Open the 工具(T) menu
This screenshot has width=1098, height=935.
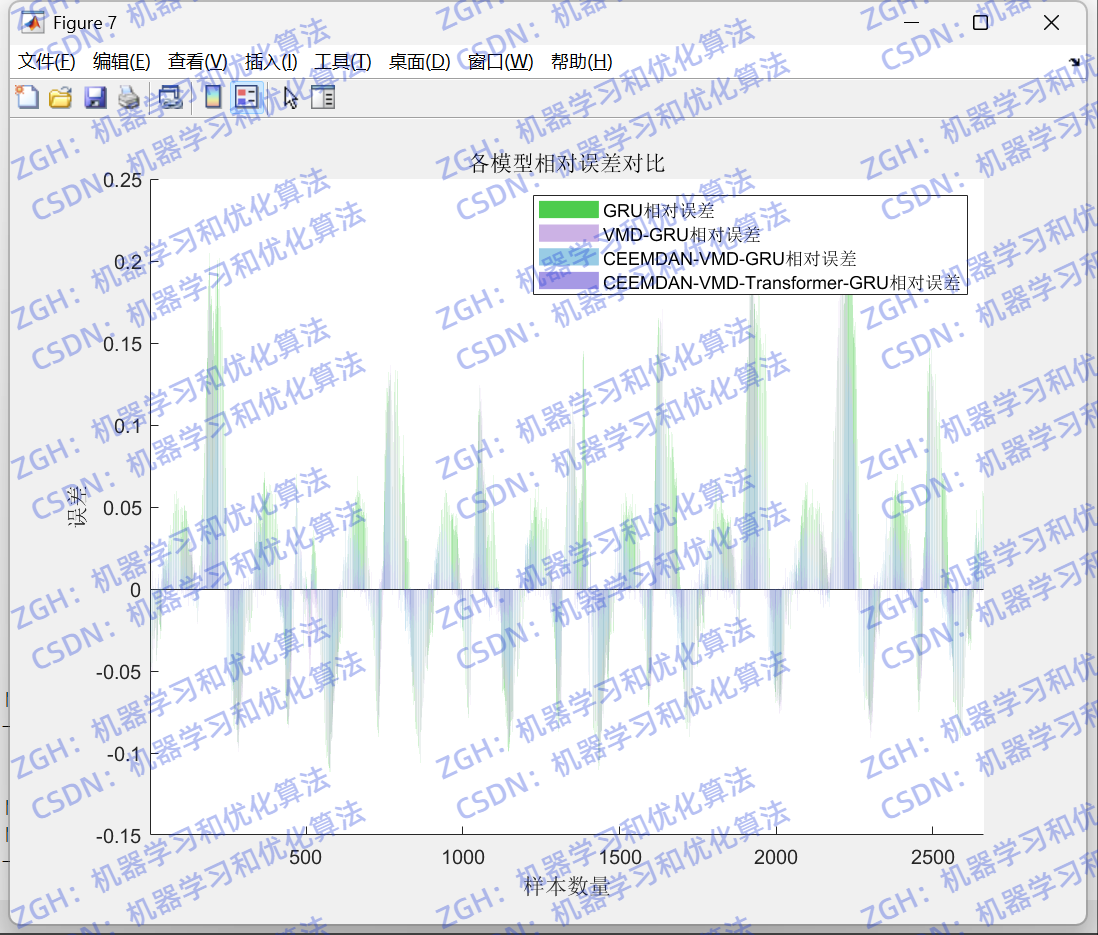(342, 62)
